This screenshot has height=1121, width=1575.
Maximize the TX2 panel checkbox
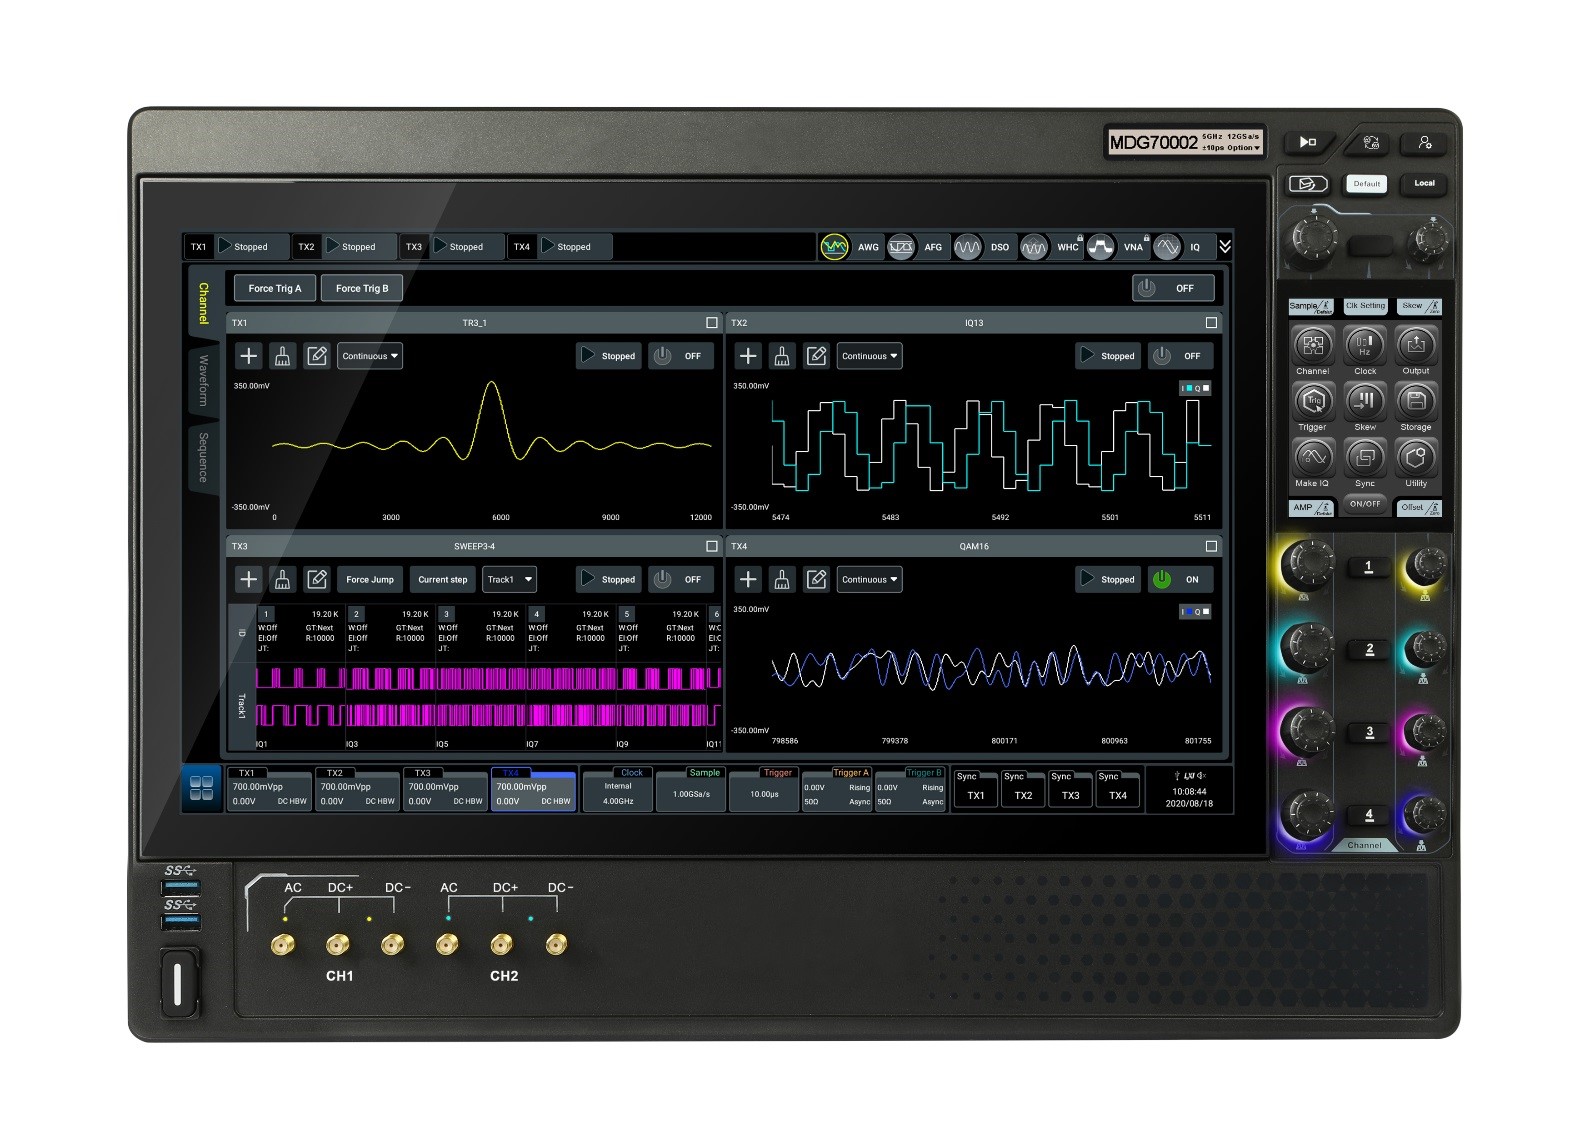point(1211,323)
